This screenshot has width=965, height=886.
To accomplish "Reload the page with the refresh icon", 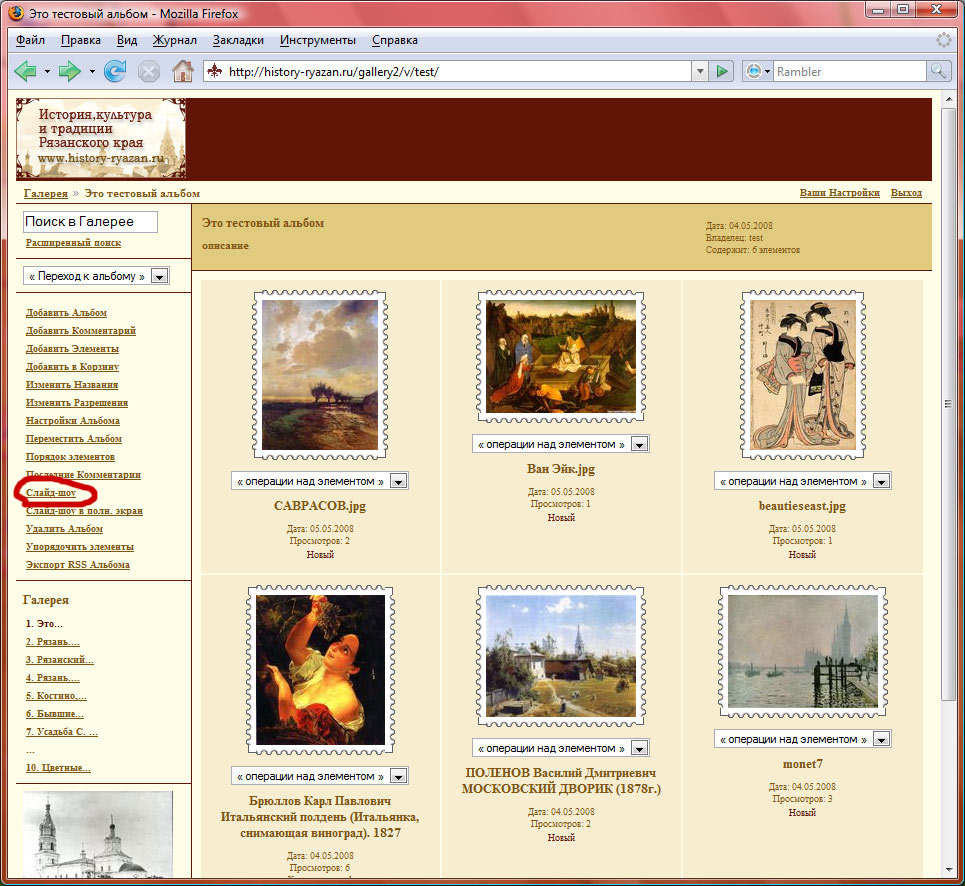I will [x=114, y=71].
